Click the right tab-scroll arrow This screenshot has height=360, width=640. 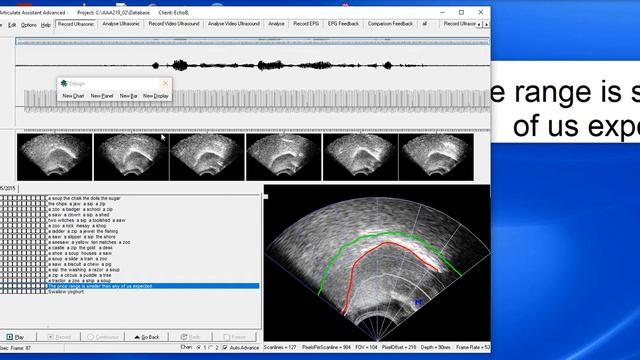coord(486,25)
